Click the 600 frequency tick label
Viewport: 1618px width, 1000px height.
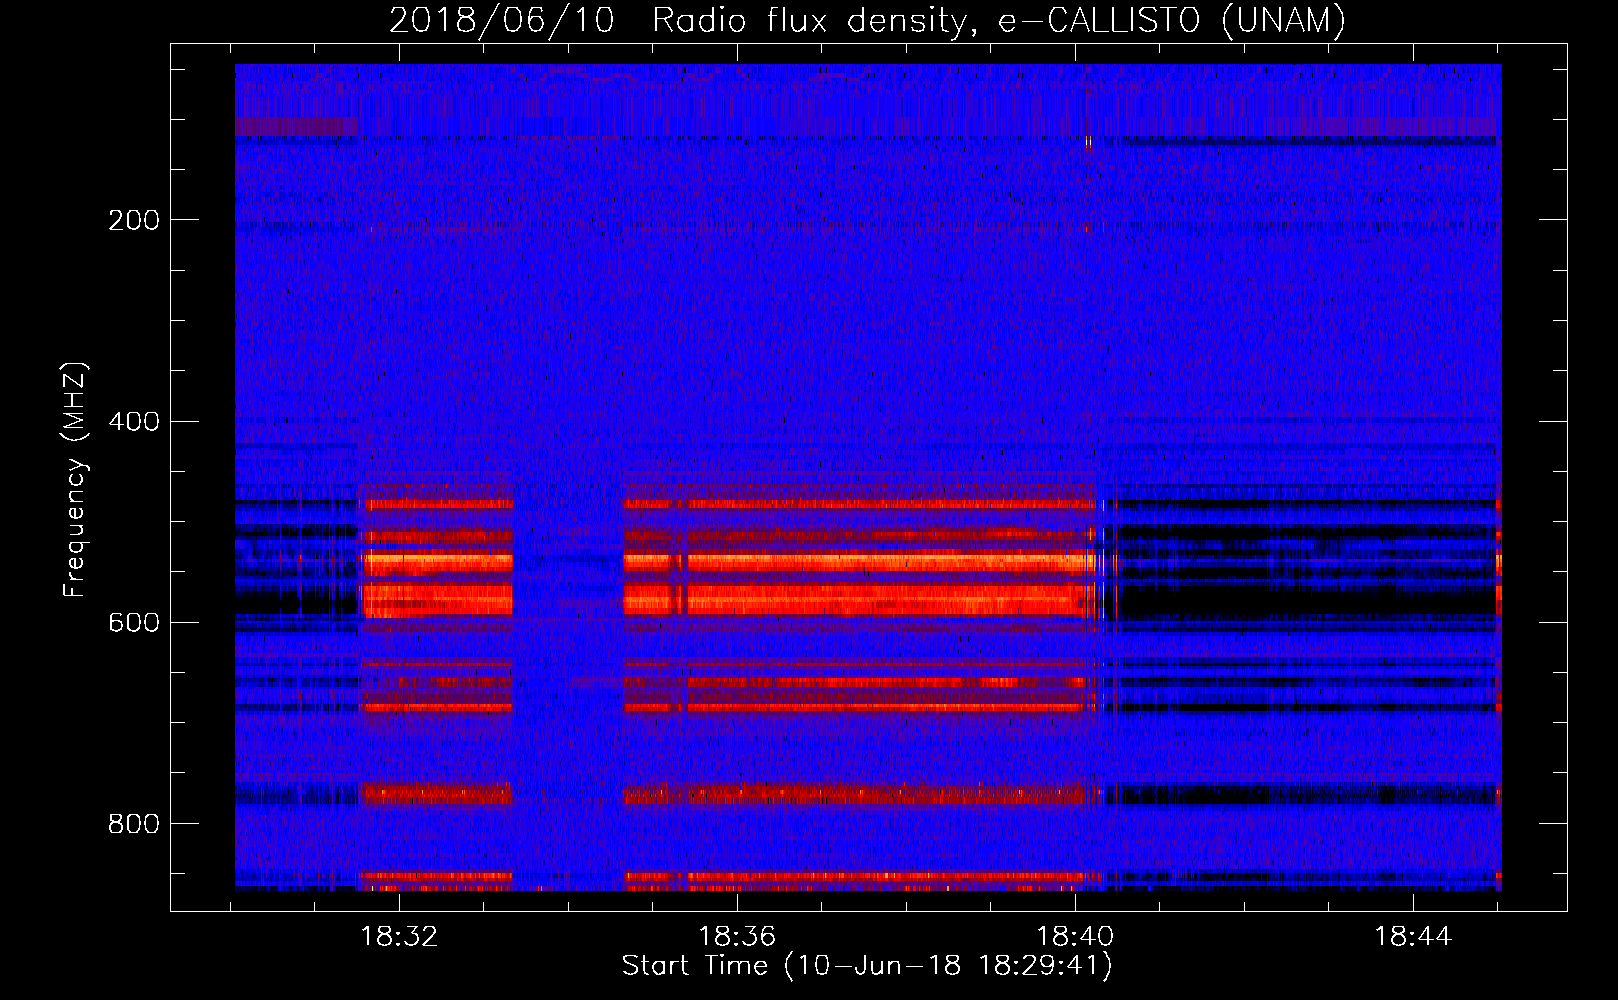(x=134, y=622)
